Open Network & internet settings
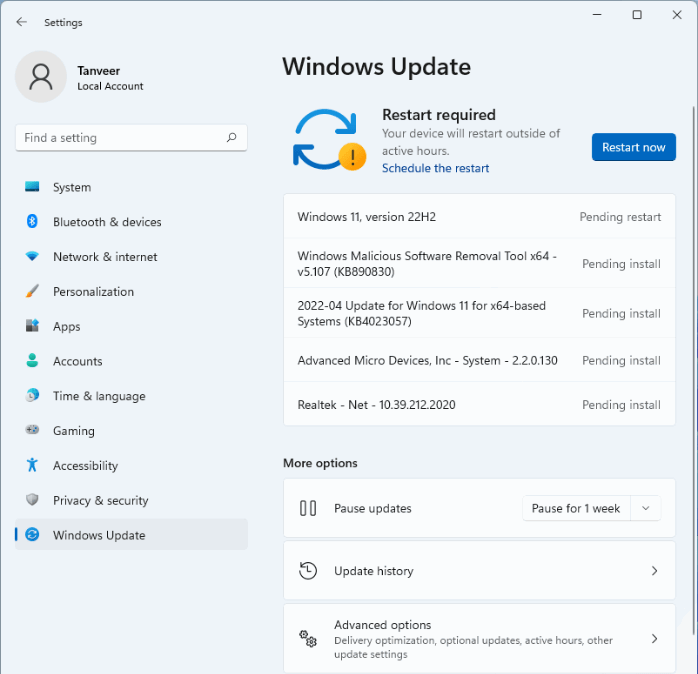The height and width of the screenshot is (674, 698). [131, 256]
